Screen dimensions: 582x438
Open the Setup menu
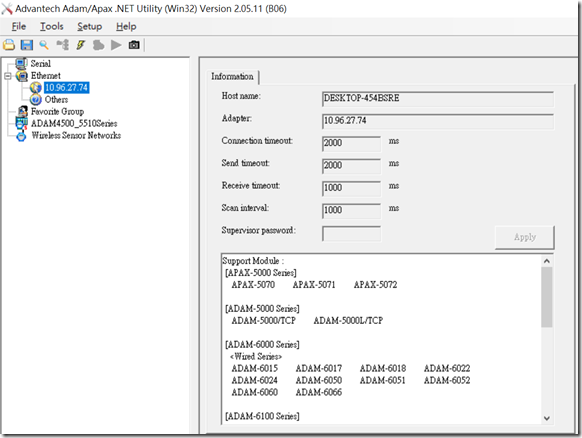pos(89,26)
